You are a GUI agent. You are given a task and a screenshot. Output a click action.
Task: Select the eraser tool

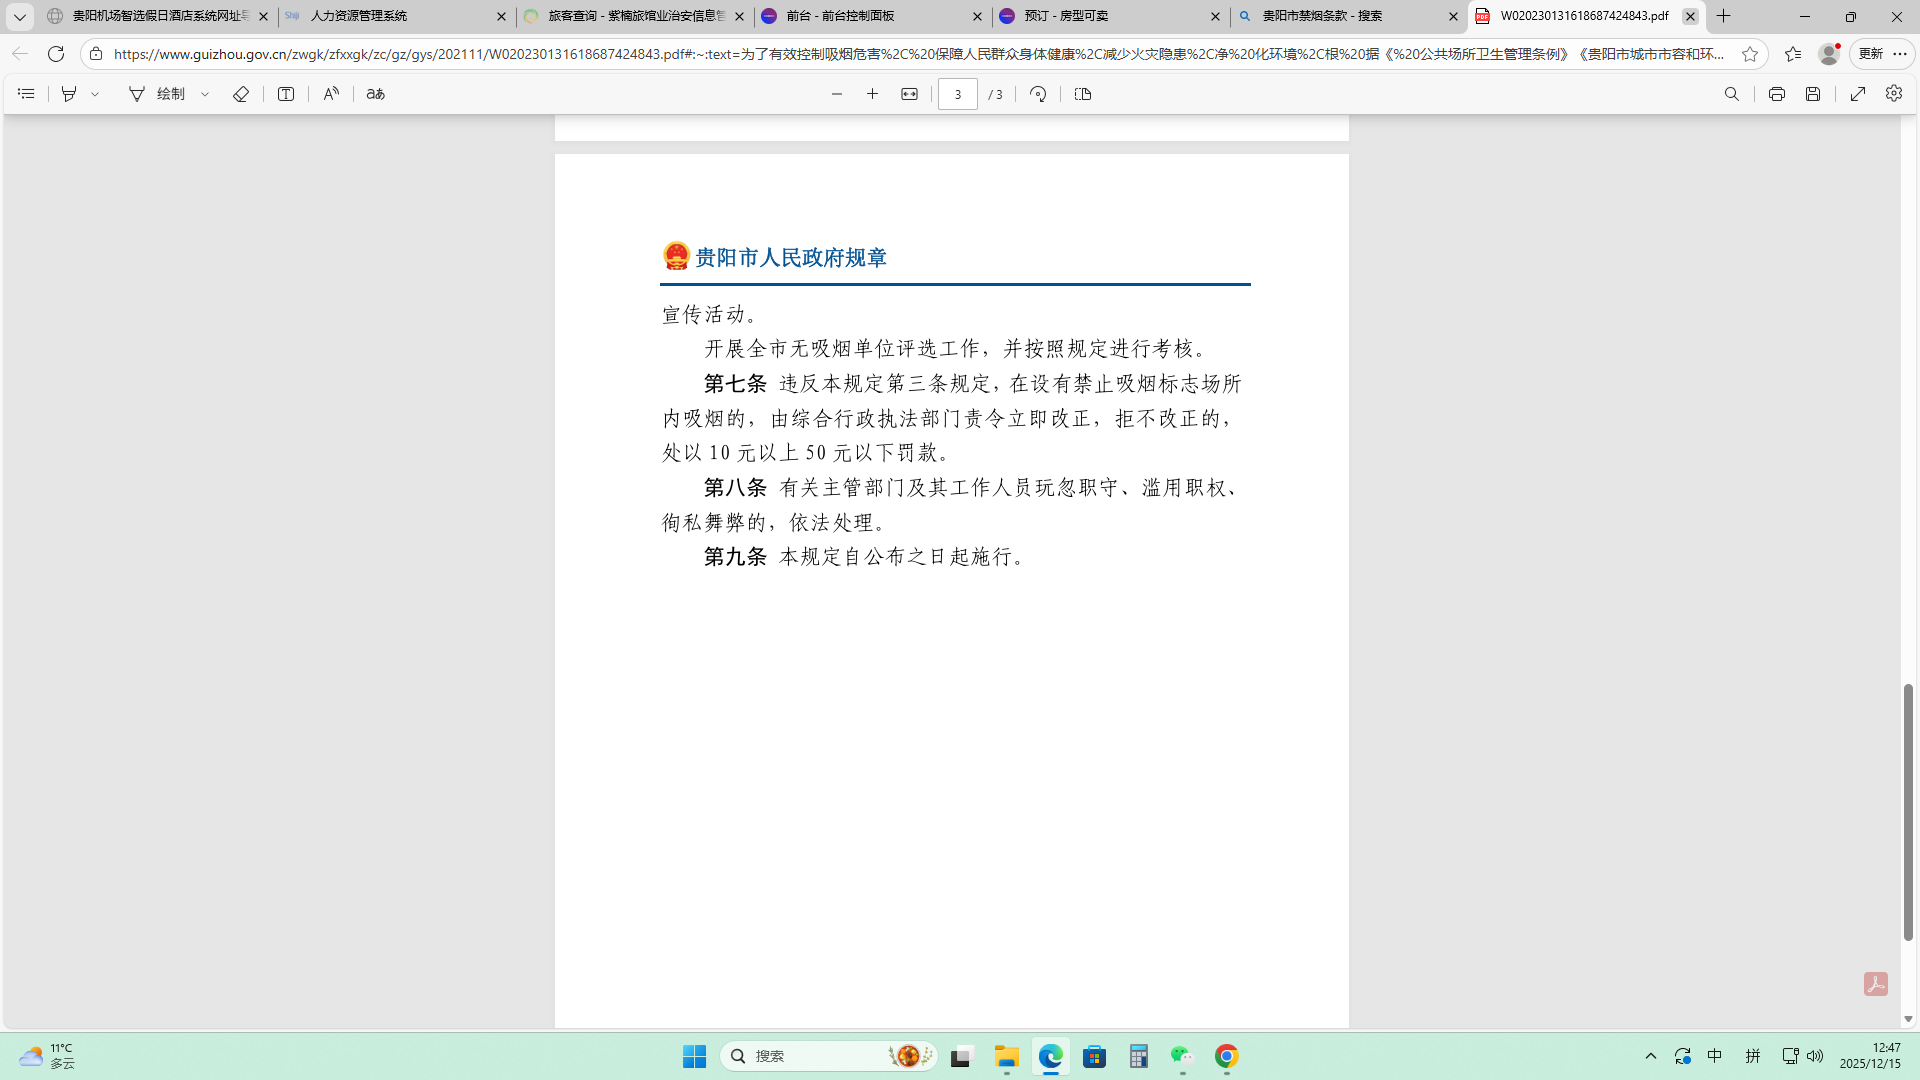point(241,94)
